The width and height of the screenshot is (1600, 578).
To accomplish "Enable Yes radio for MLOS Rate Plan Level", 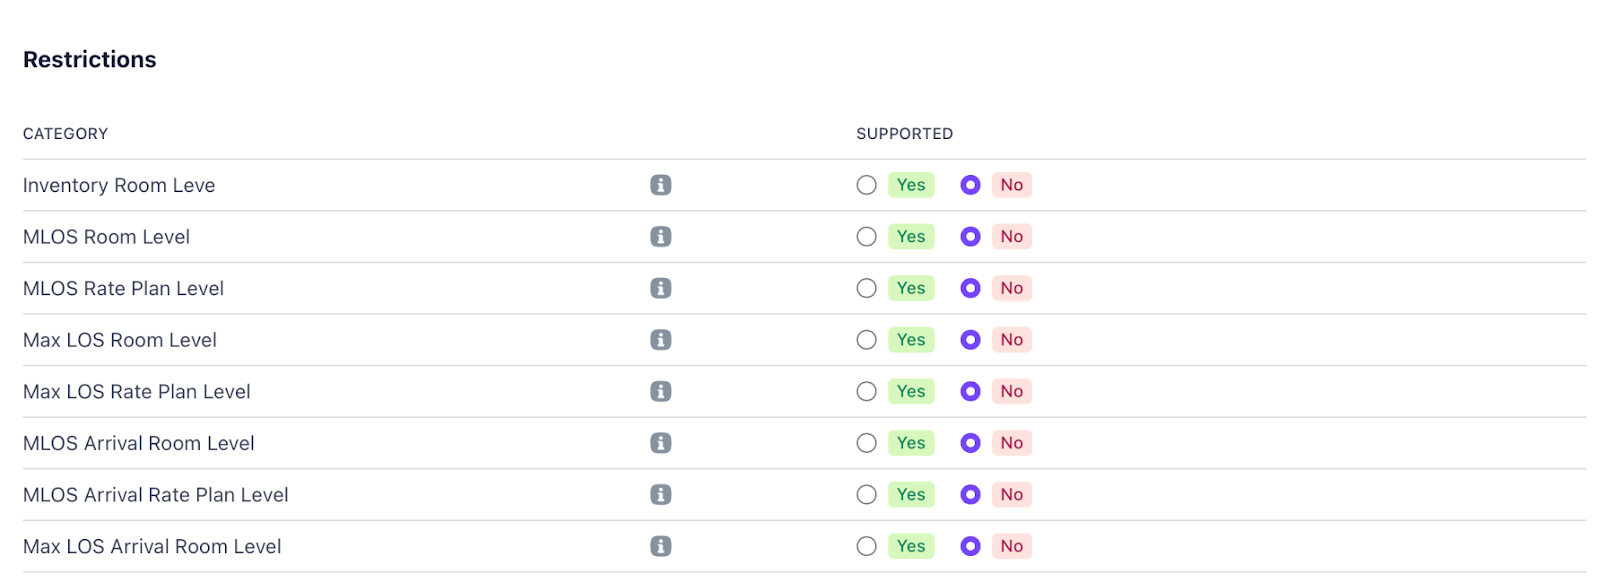I will point(866,288).
